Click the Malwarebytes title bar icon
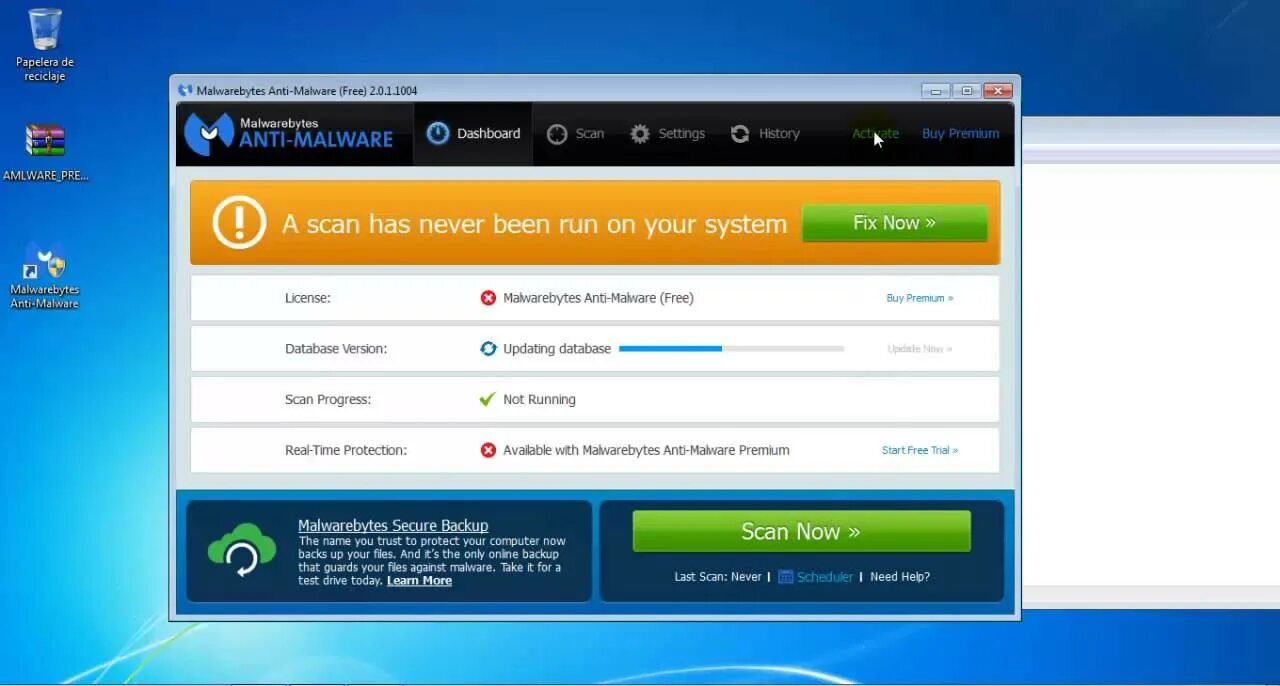Viewport: 1280px width, 686px height. 185,91
